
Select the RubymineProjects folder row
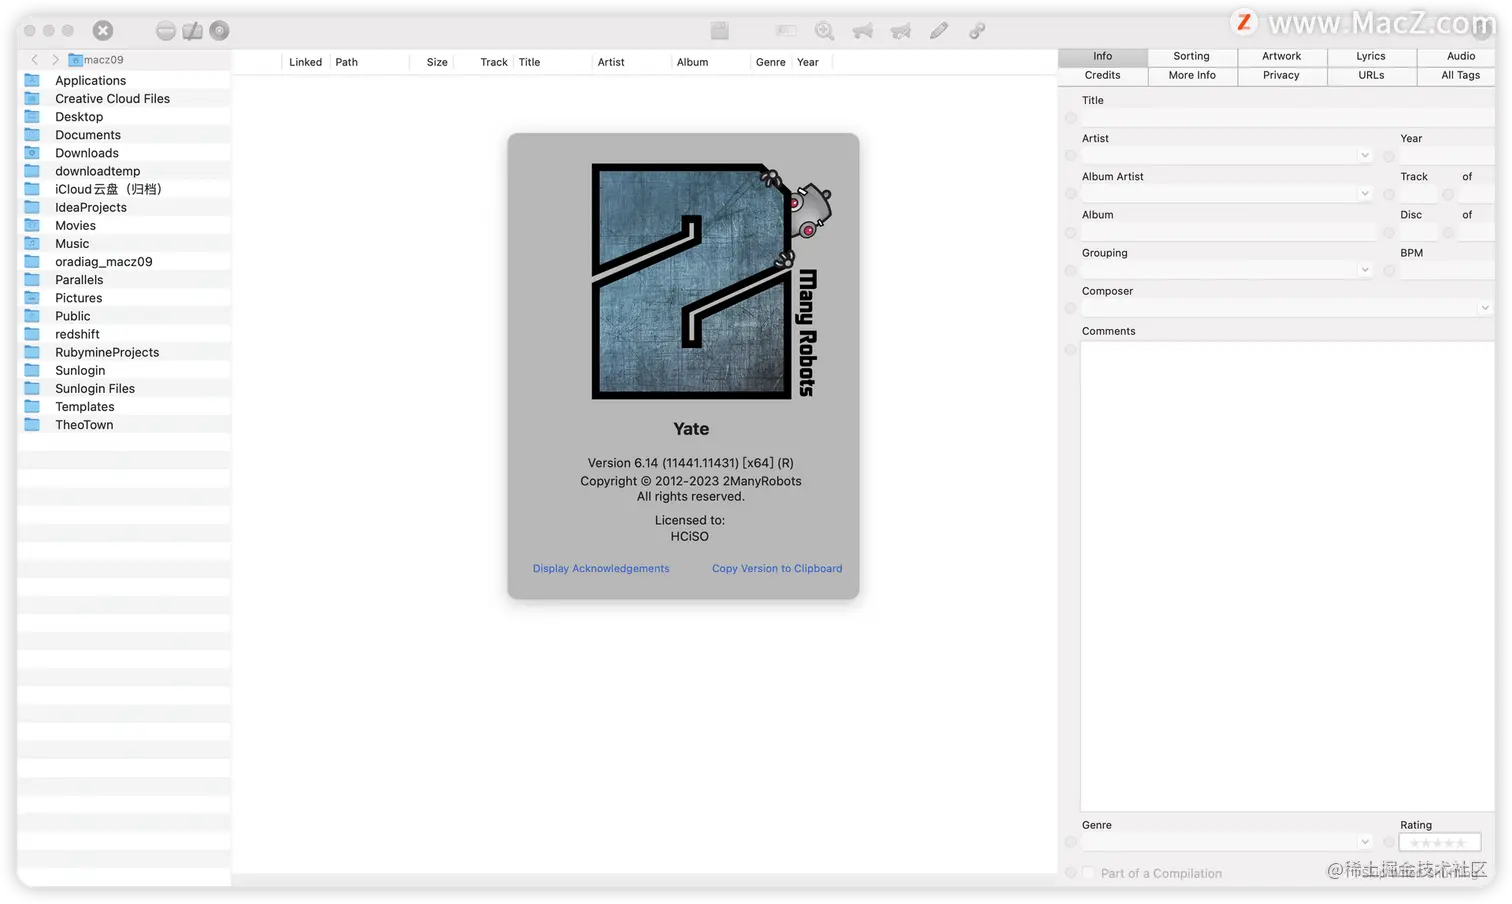point(124,352)
